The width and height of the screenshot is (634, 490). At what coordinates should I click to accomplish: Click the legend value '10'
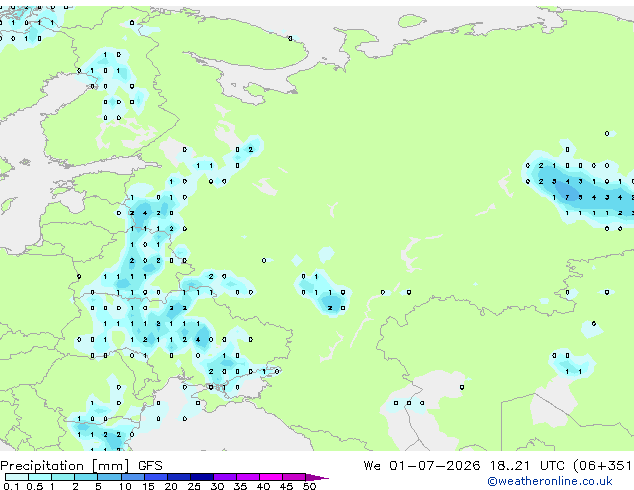point(125,486)
